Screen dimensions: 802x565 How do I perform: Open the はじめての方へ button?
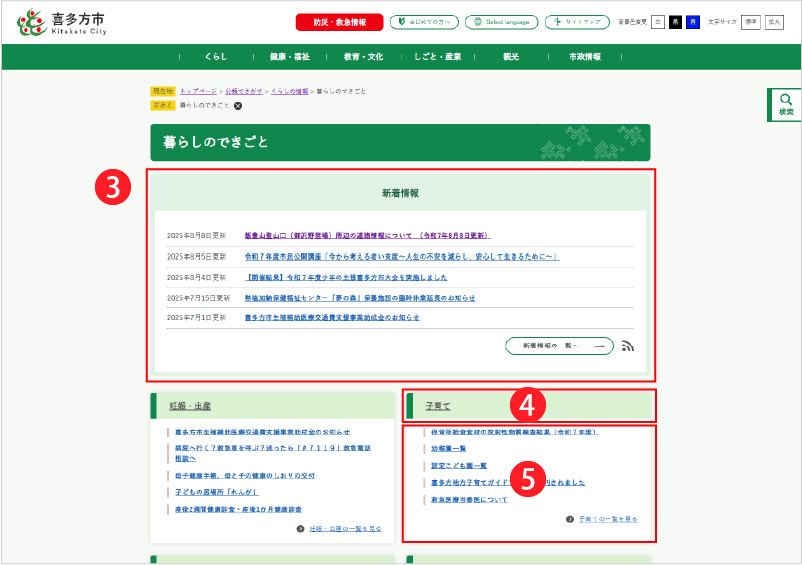(424, 22)
